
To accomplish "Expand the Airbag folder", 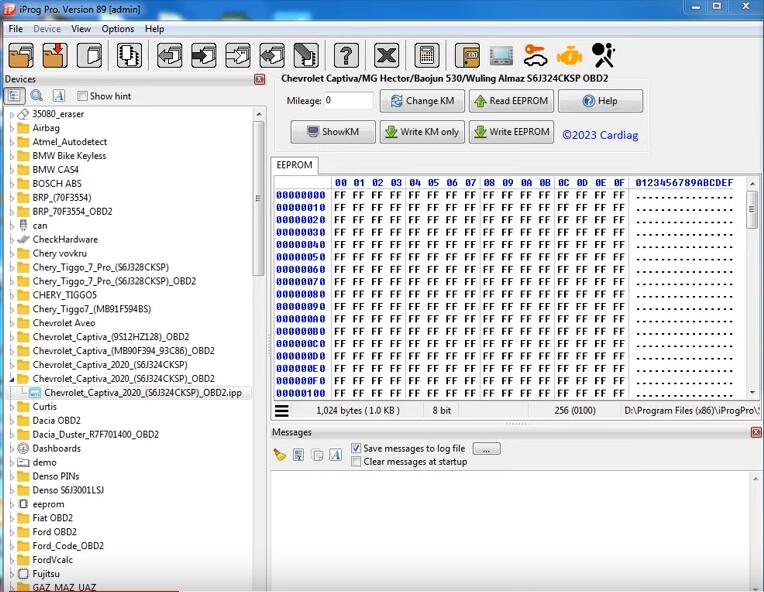I will [12, 128].
